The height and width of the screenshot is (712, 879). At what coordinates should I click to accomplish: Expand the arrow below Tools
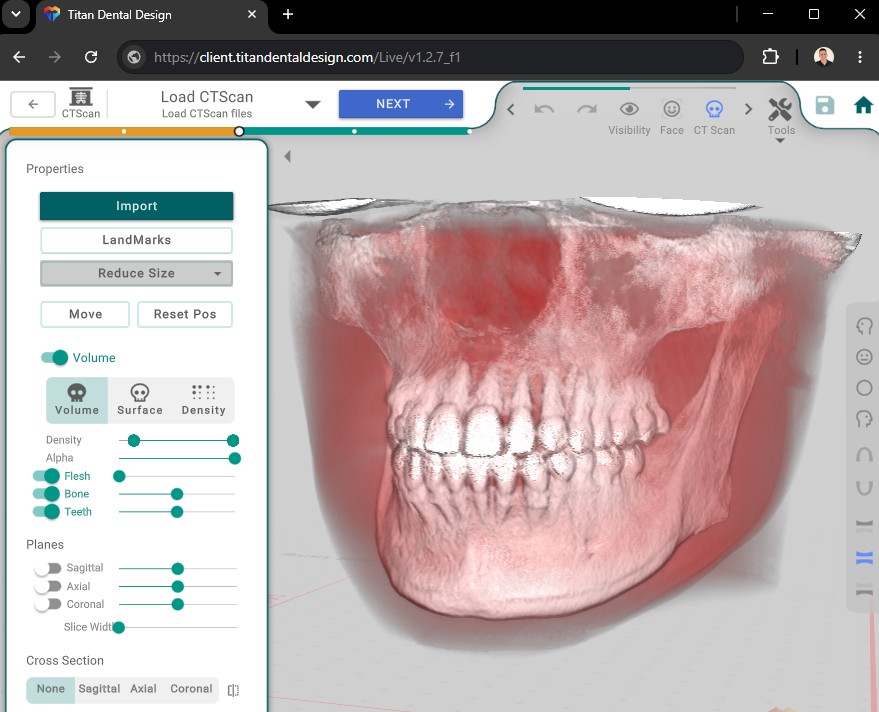780,141
